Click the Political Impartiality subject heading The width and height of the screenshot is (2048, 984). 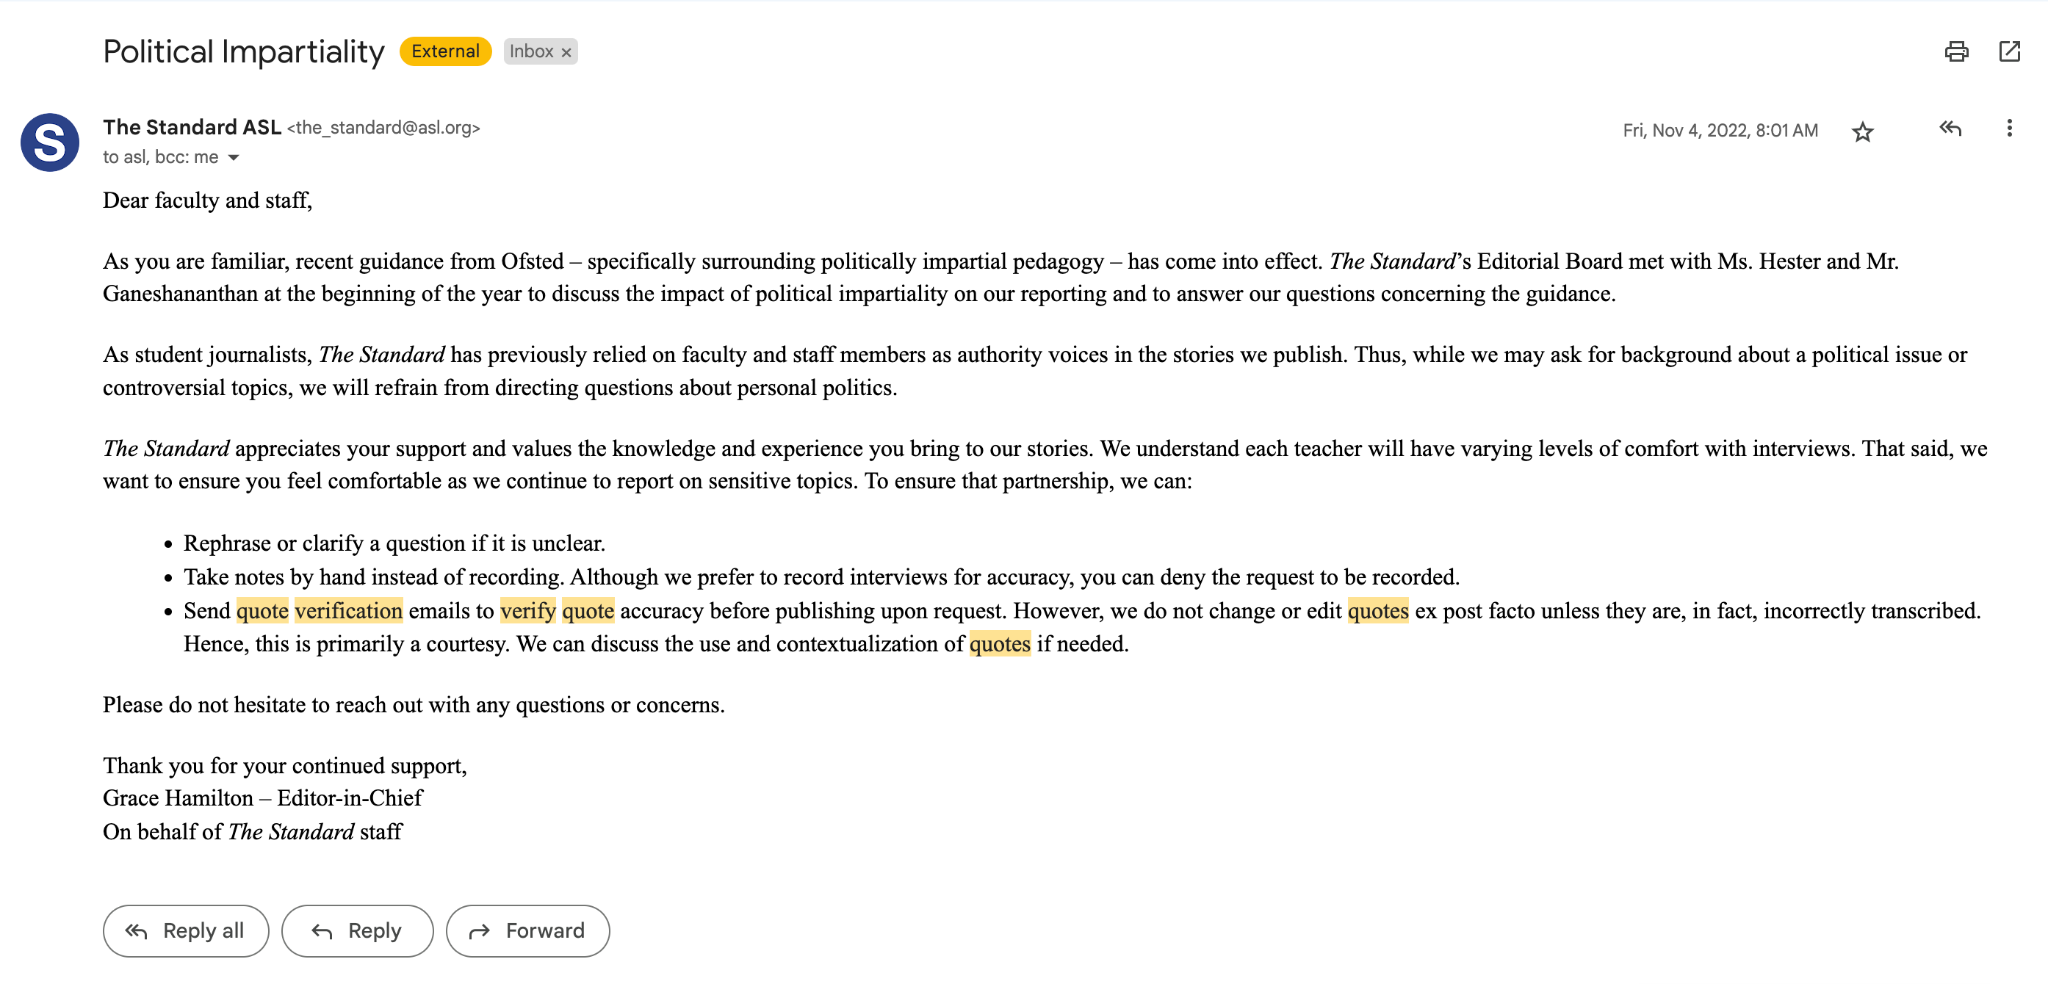(244, 52)
